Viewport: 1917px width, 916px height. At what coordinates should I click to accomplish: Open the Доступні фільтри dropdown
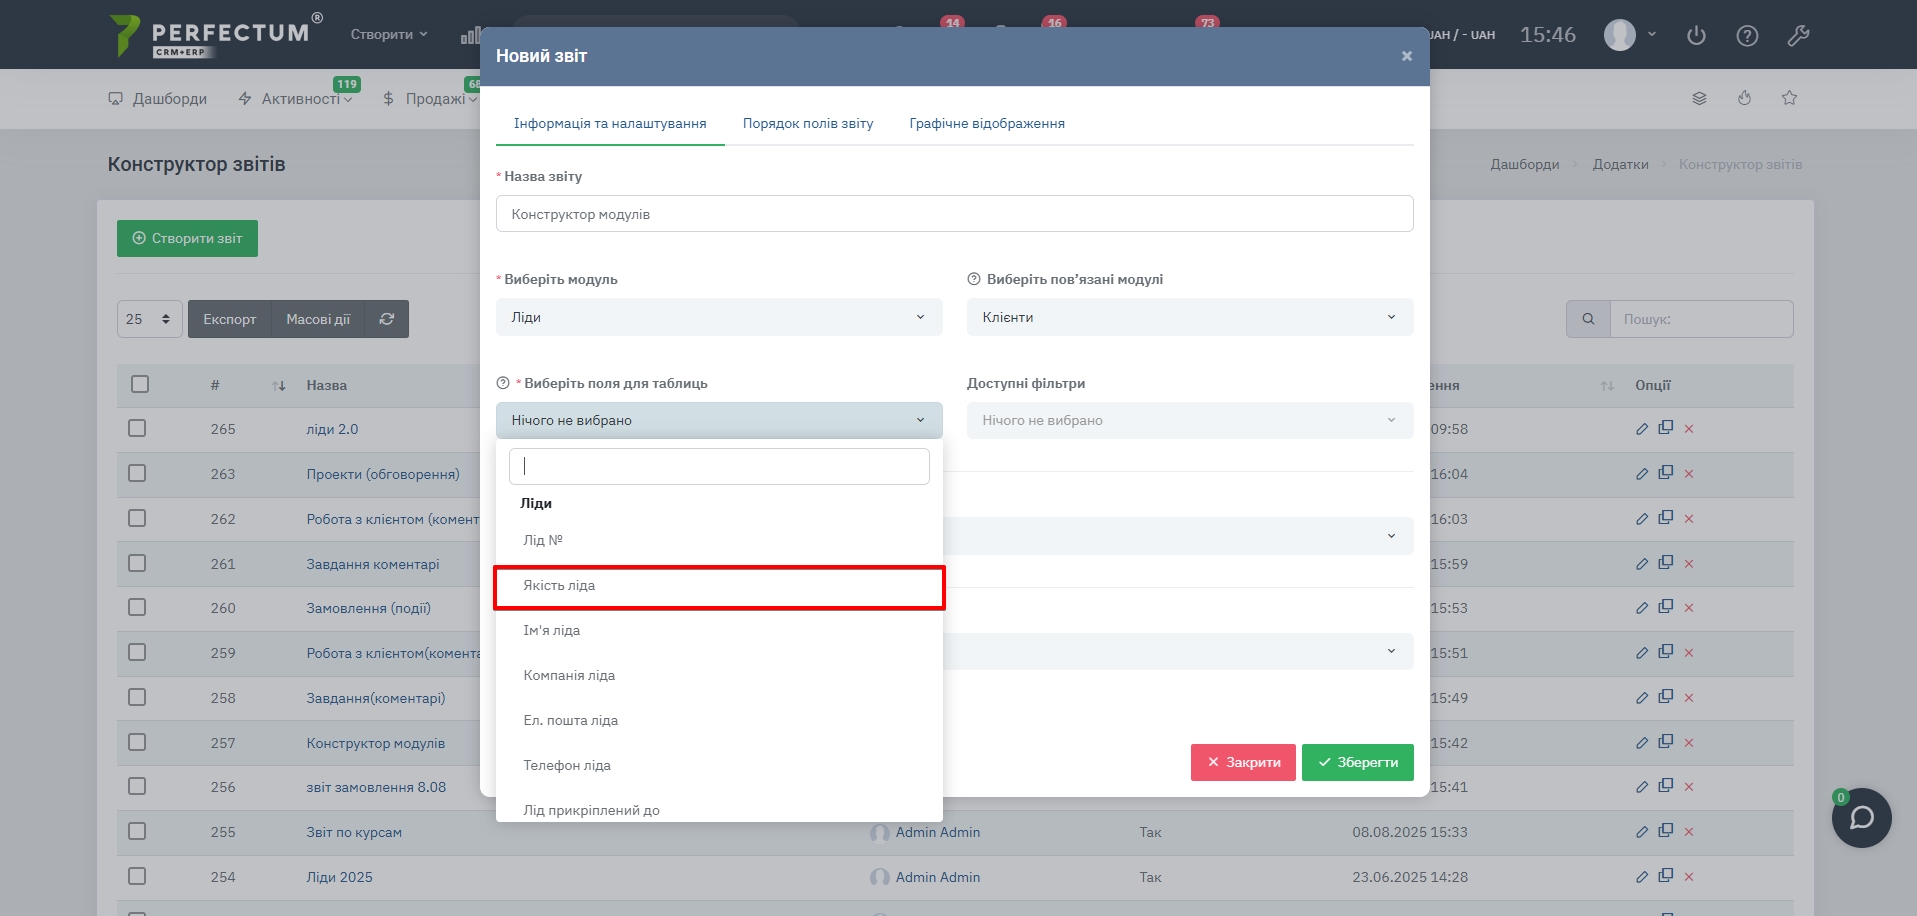1190,420
